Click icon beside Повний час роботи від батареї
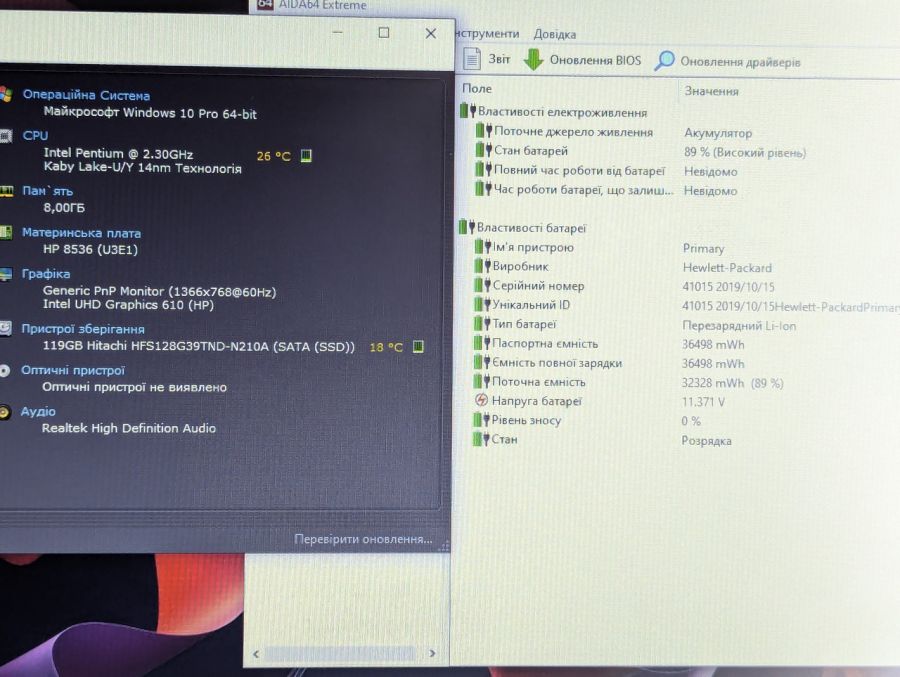This screenshot has height=677, width=900. 484,169
